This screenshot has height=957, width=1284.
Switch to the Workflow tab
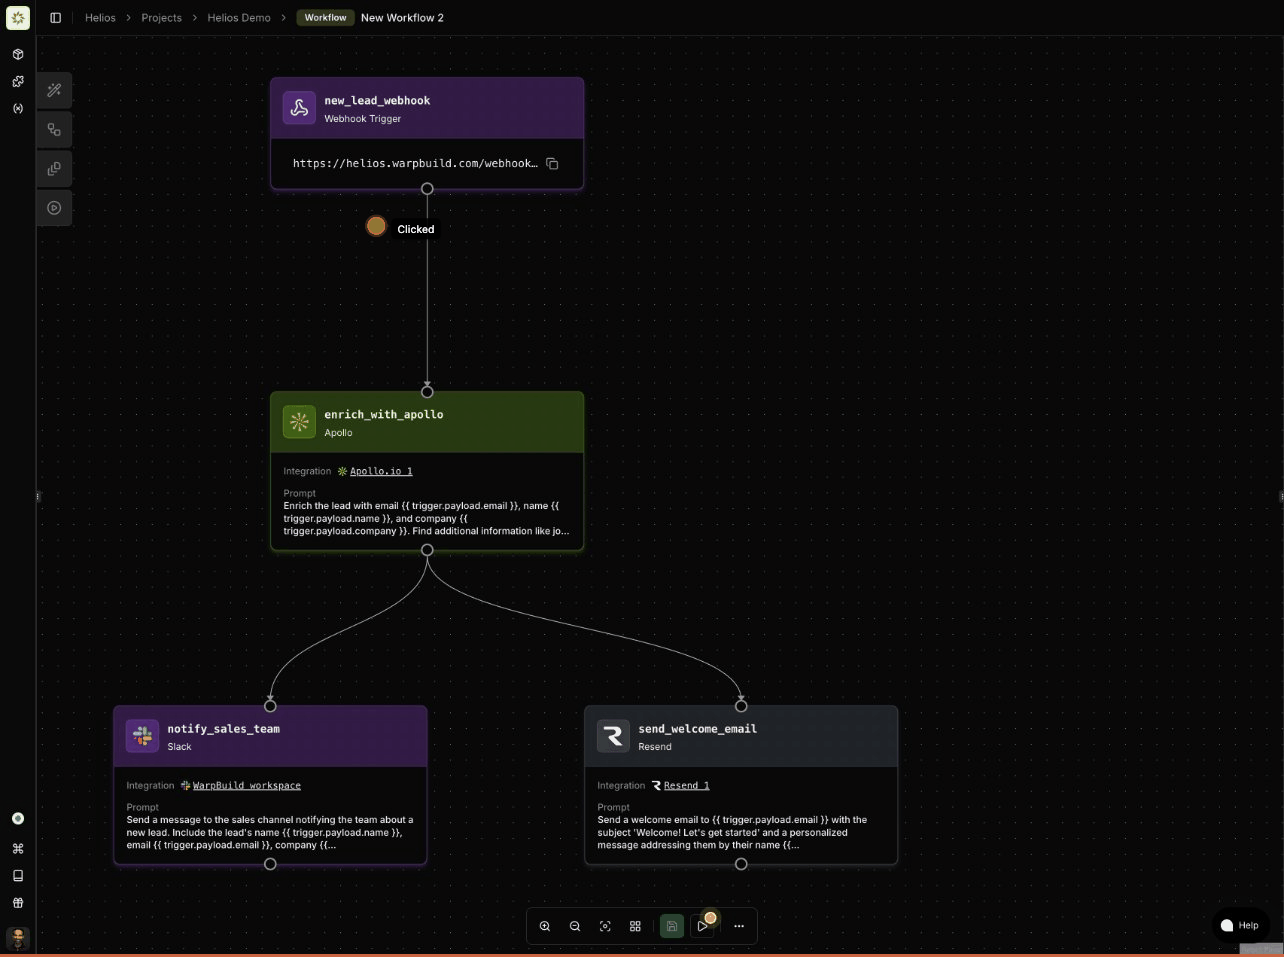325,17
